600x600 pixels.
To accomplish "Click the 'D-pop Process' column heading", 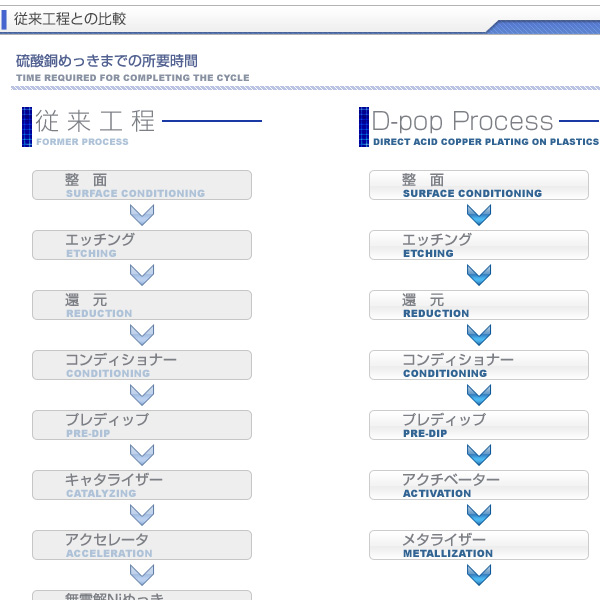I will (462, 121).
